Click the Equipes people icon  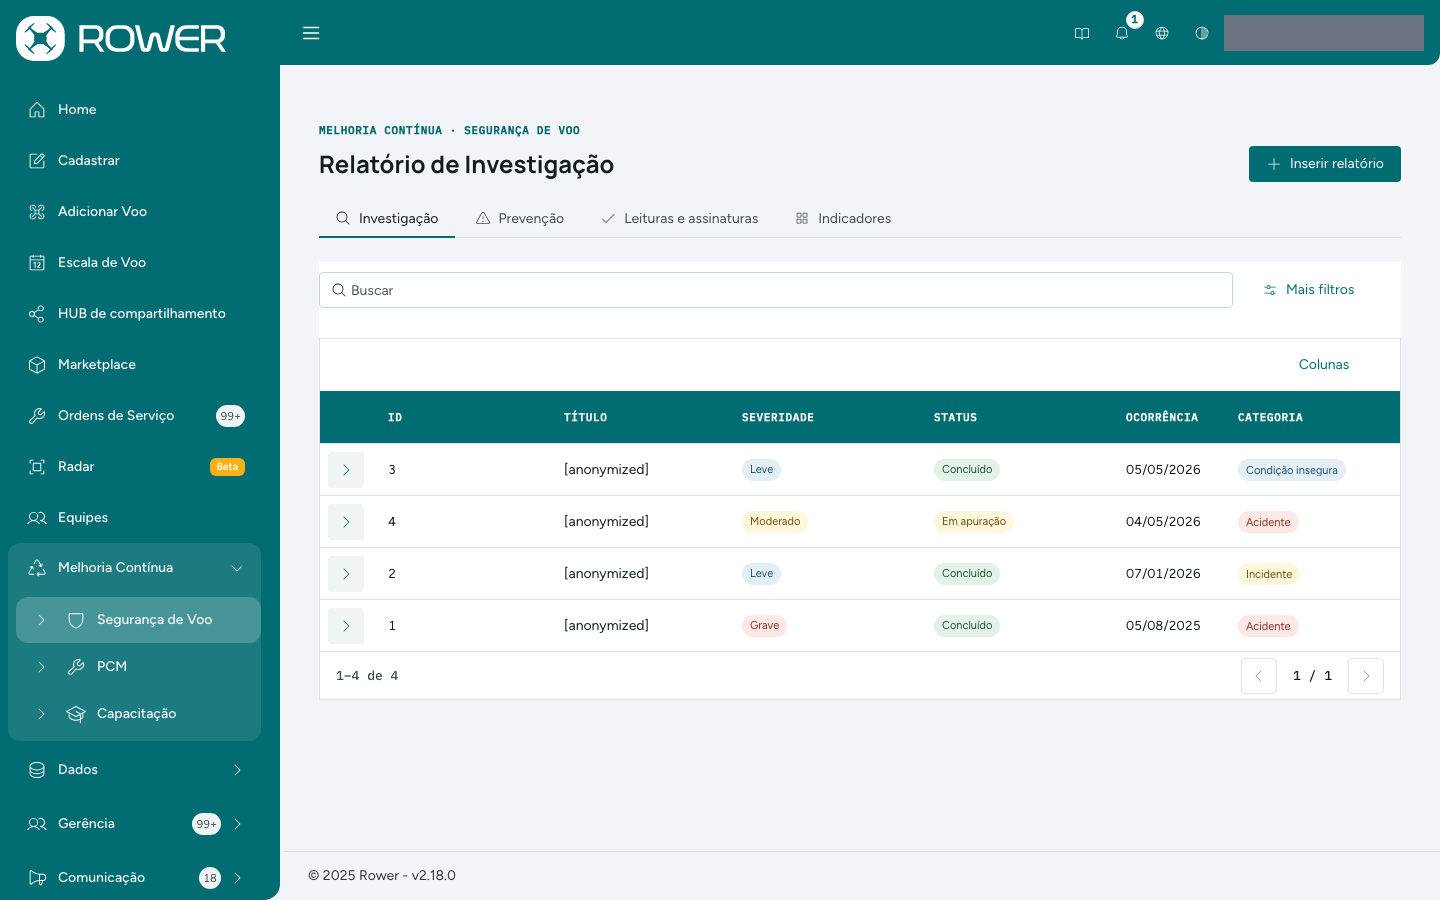tap(37, 518)
